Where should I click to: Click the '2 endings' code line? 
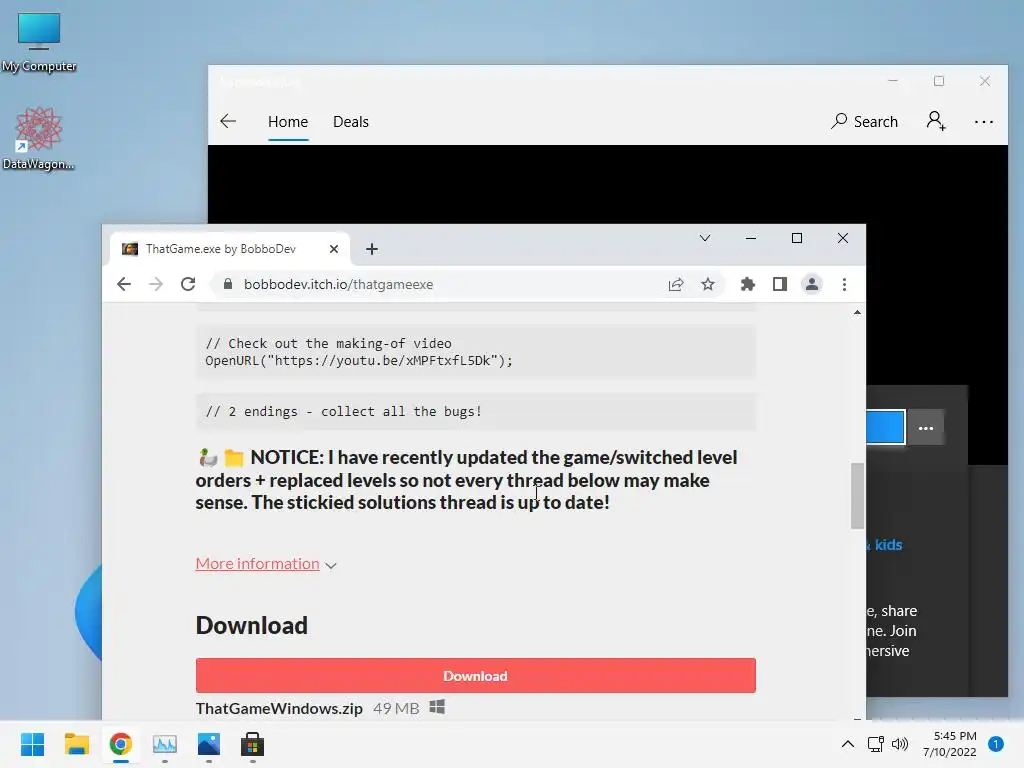475,411
